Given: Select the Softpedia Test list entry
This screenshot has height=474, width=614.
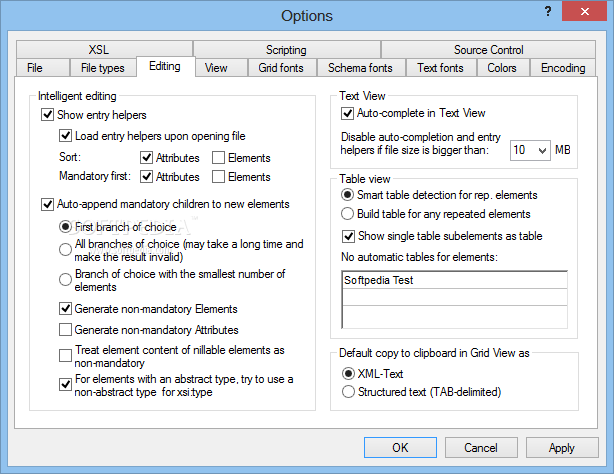Looking at the screenshot, I should click(x=455, y=280).
